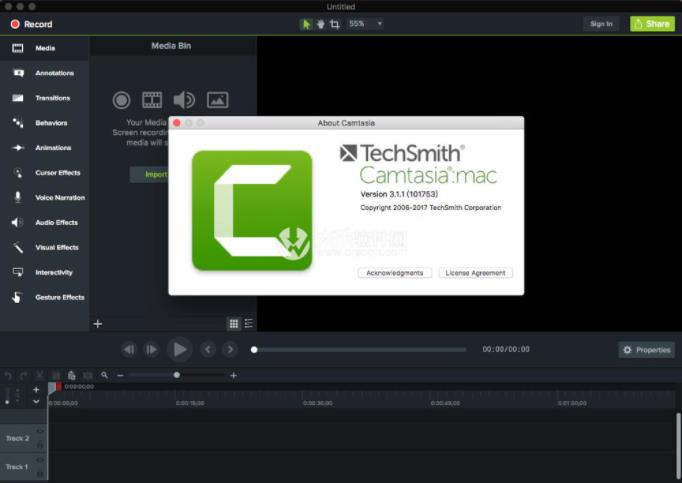Choose the hand pan tool

point(320,24)
